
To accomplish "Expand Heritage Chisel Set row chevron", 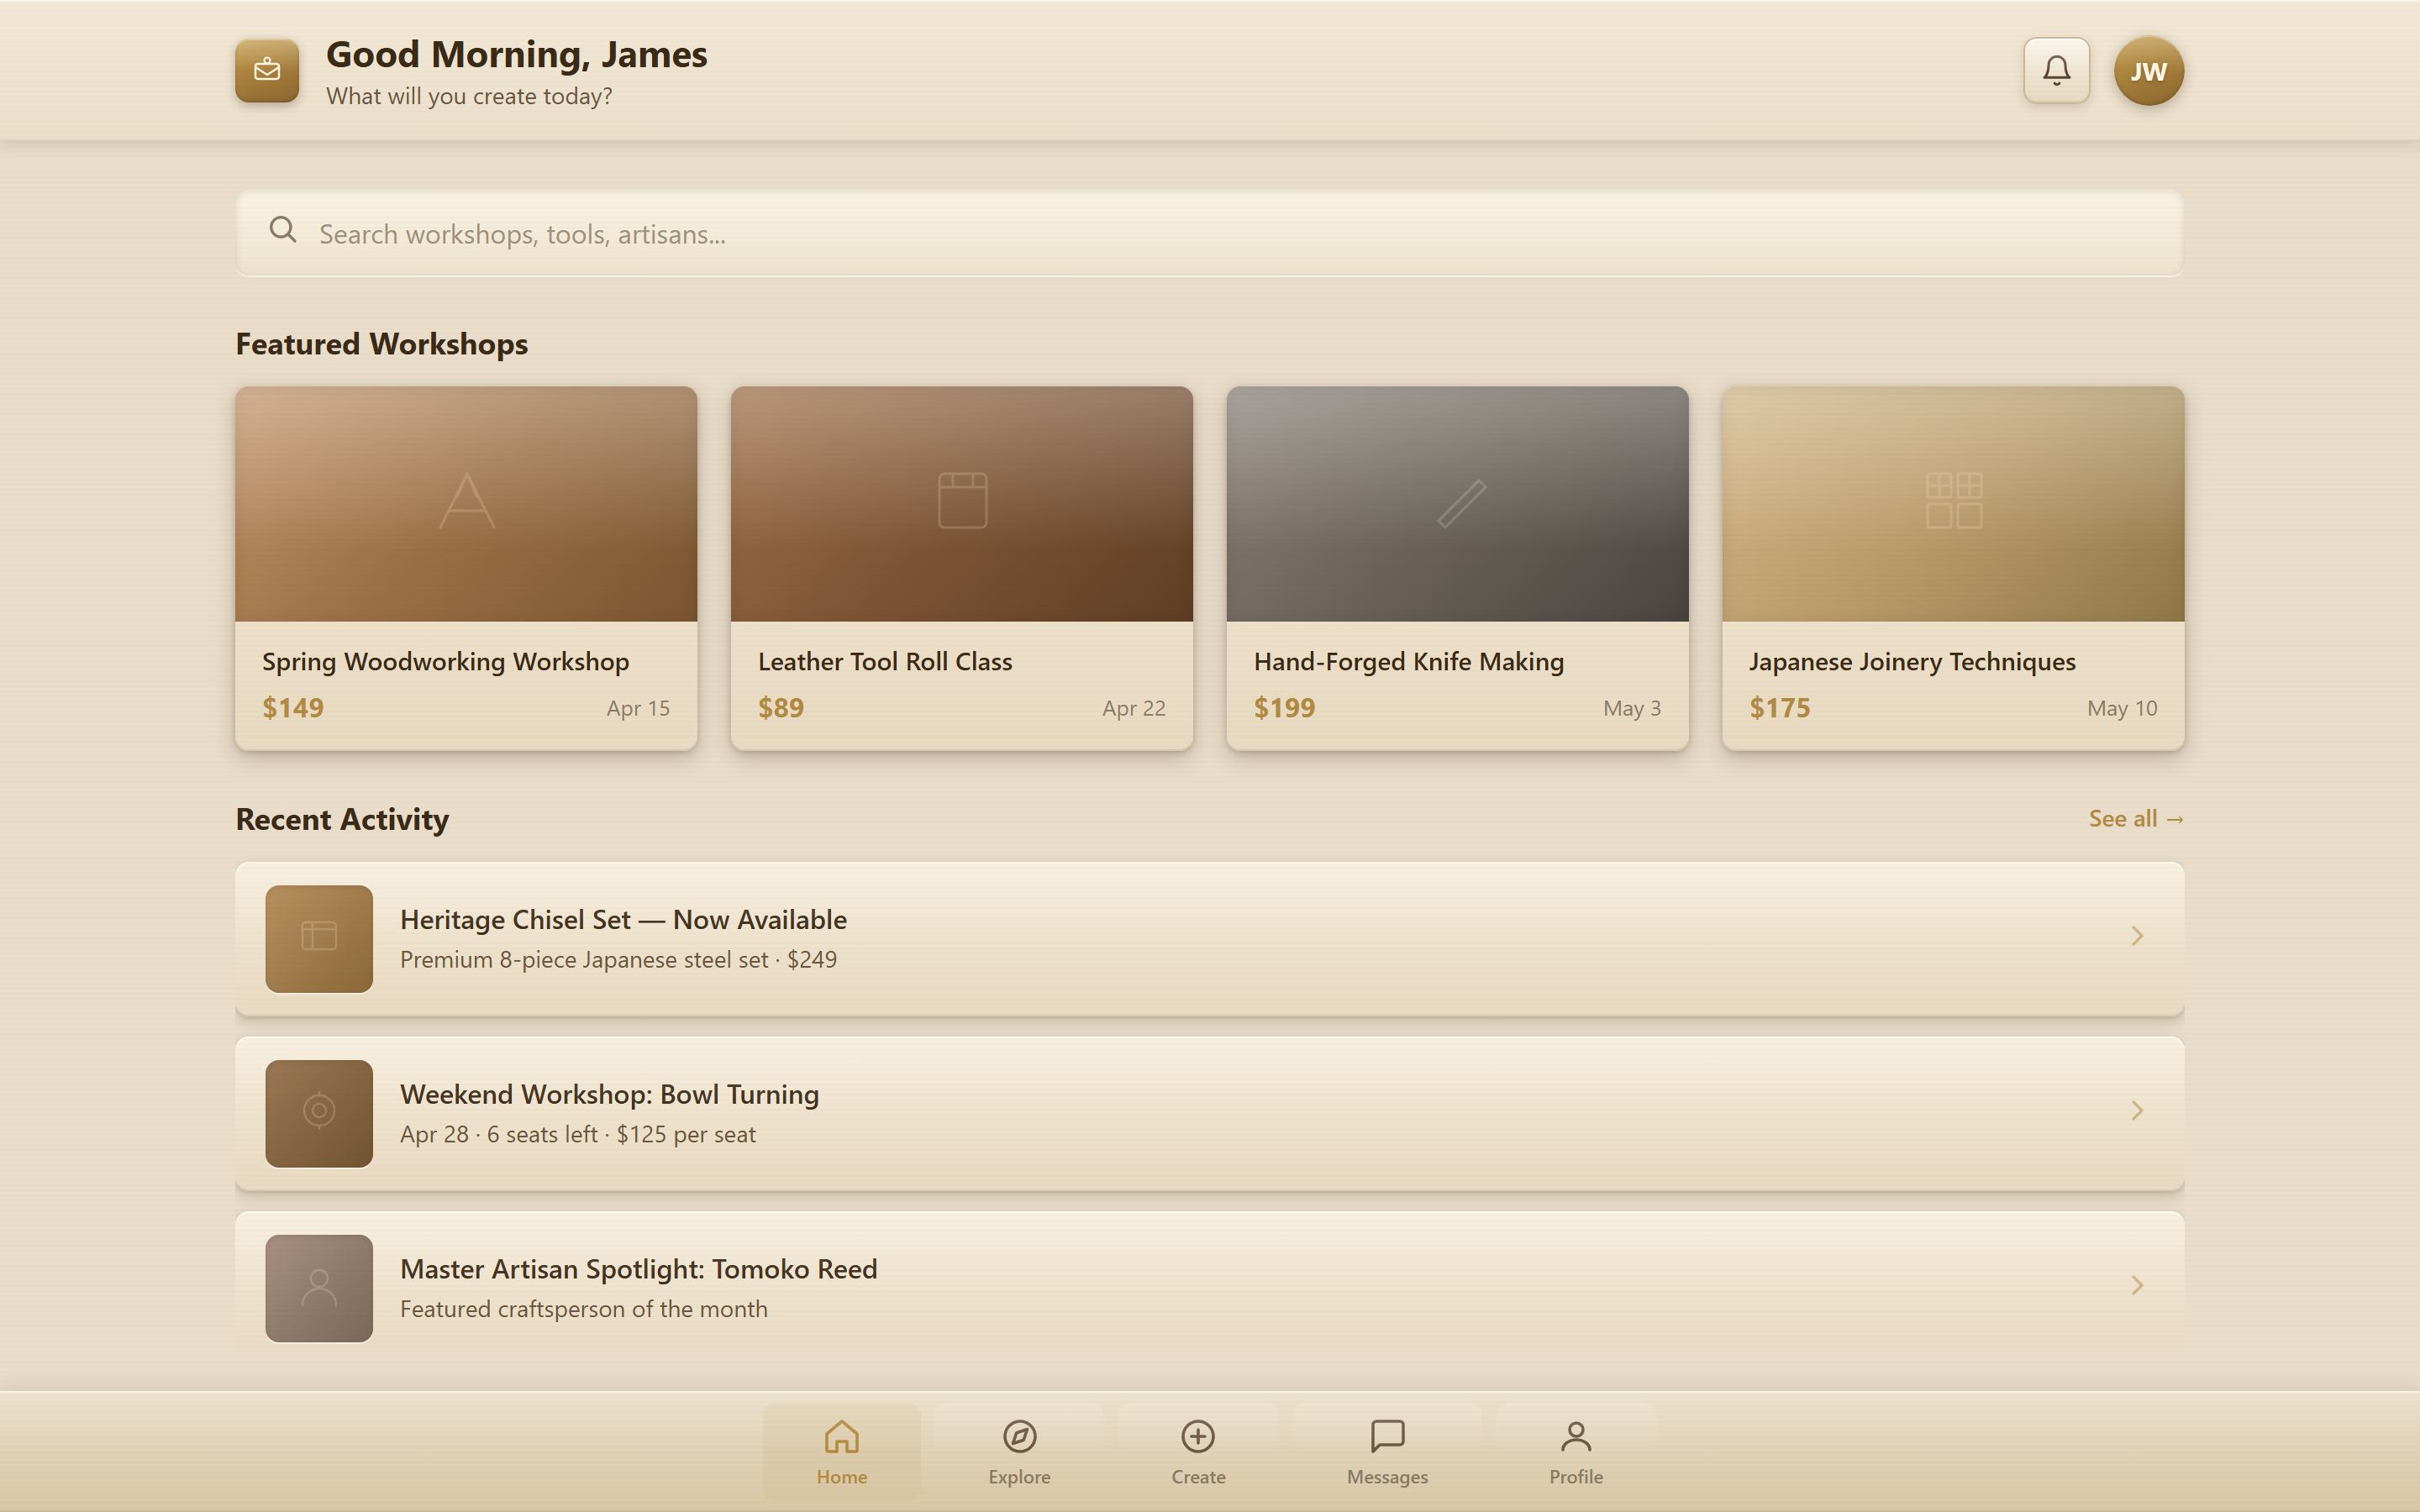I will [x=2137, y=936].
